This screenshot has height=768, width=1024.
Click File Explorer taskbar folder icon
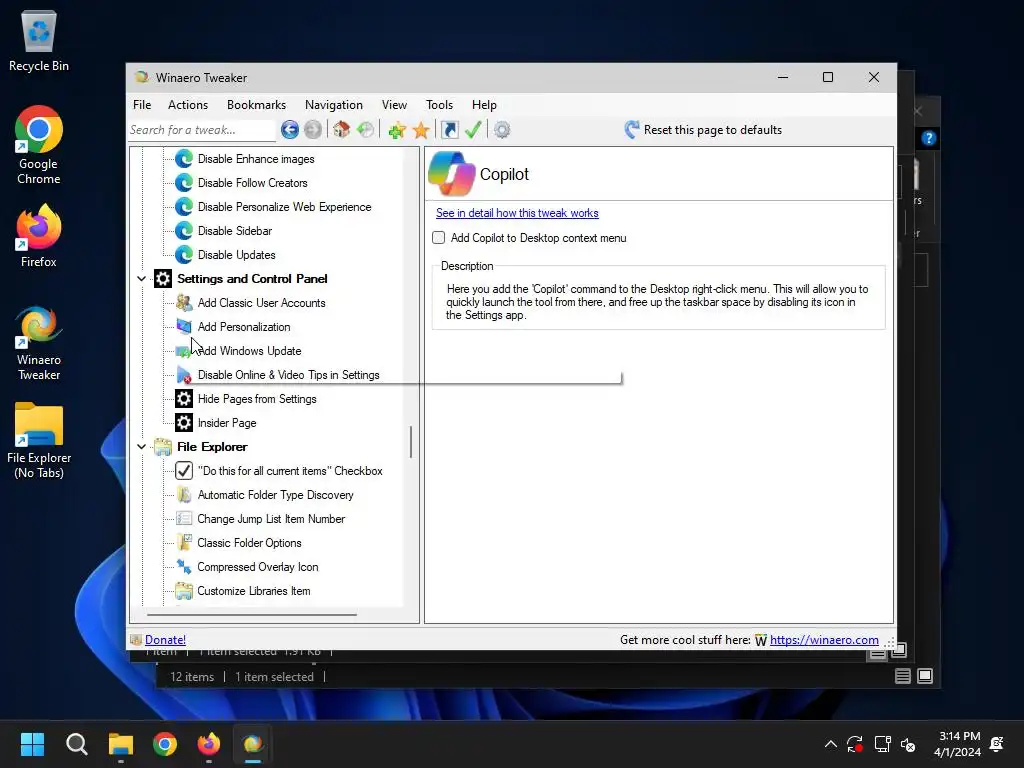(x=121, y=744)
